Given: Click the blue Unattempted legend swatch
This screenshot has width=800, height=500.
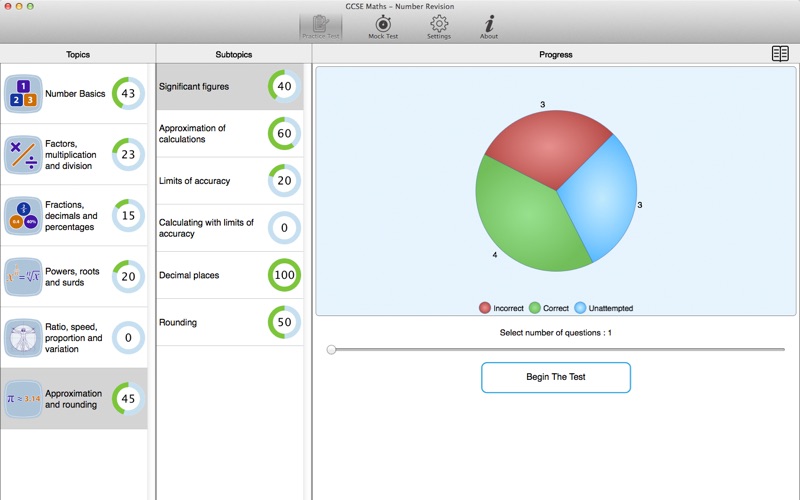Looking at the screenshot, I should click(x=580, y=308).
